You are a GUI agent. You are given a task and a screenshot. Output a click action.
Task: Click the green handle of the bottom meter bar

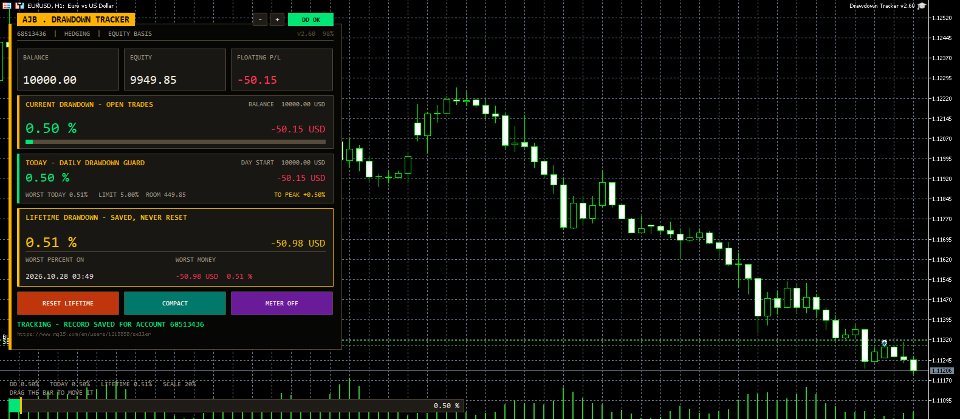pyautogui.click(x=15, y=406)
